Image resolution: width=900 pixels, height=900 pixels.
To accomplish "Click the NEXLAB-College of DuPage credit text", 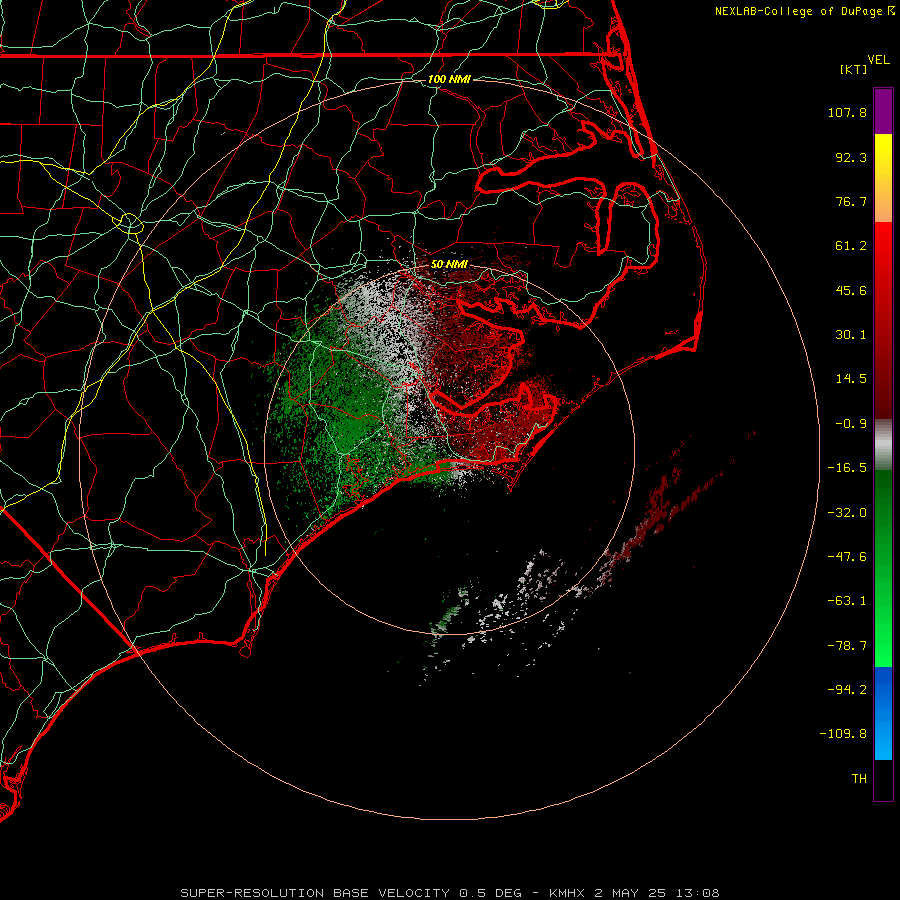I will (804, 11).
